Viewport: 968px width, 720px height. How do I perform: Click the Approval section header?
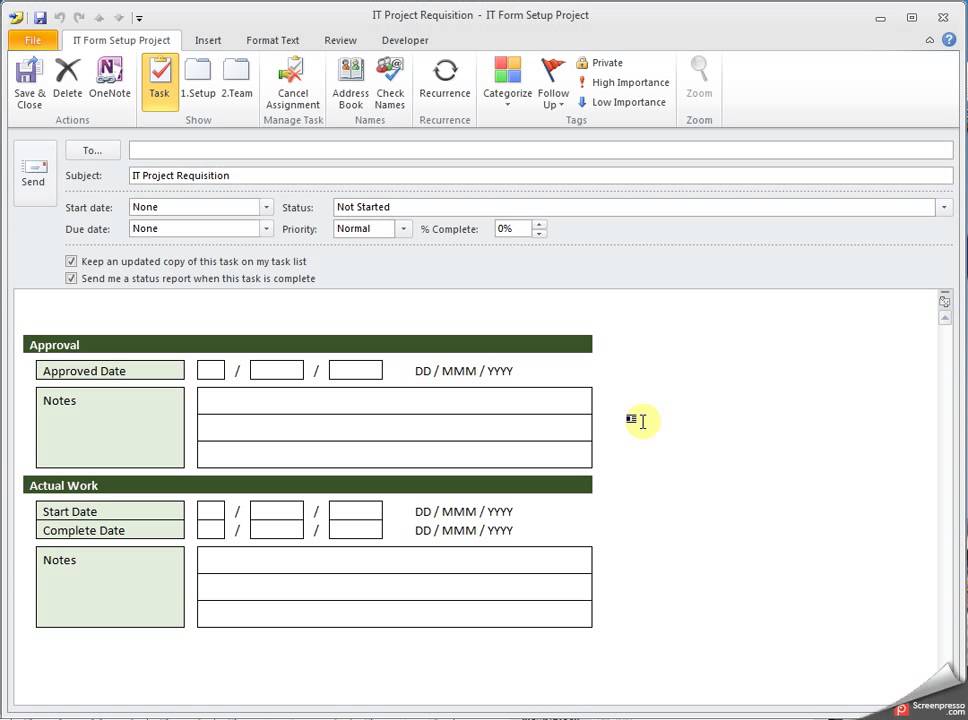pyautogui.click(x=307, y=345)
